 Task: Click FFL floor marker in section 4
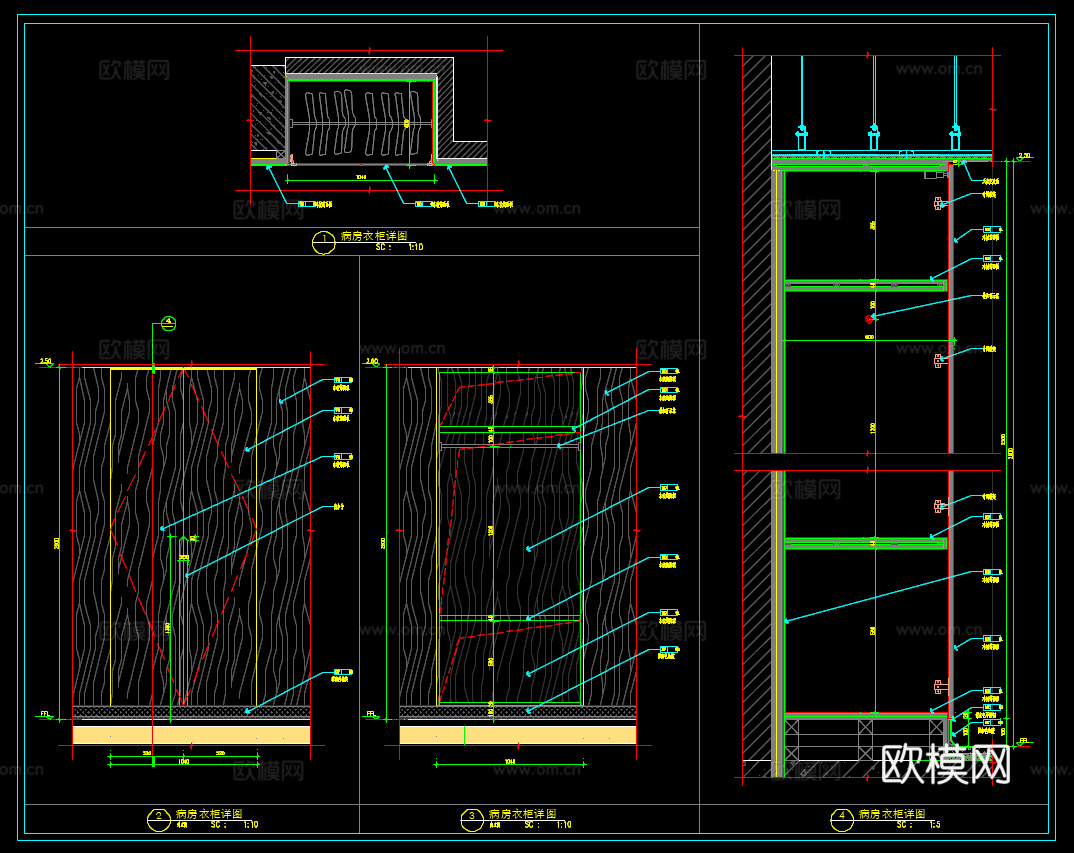(x=1023, y=741)
